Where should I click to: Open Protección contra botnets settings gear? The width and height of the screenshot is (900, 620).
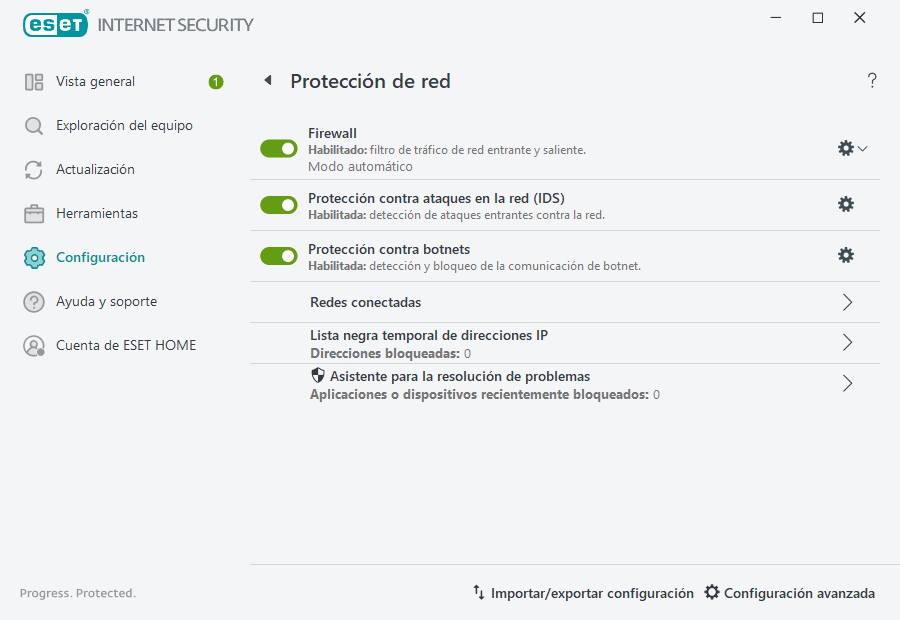846,255
